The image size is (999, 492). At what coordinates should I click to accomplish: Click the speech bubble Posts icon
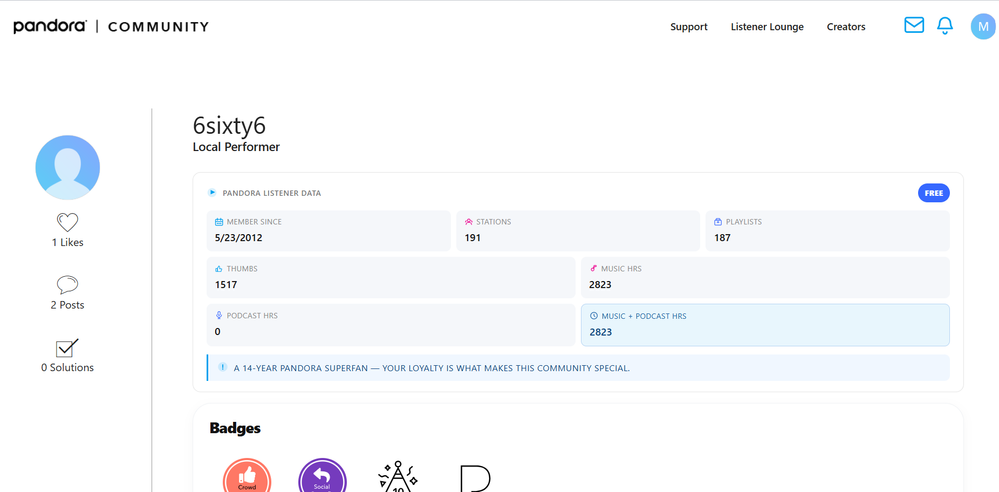point(68,285)
